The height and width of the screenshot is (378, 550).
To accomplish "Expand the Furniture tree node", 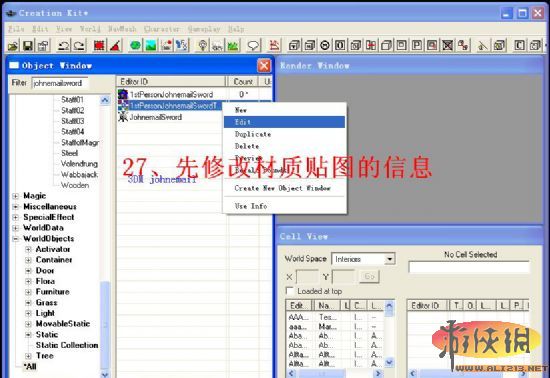I will (x=28, y=292).
